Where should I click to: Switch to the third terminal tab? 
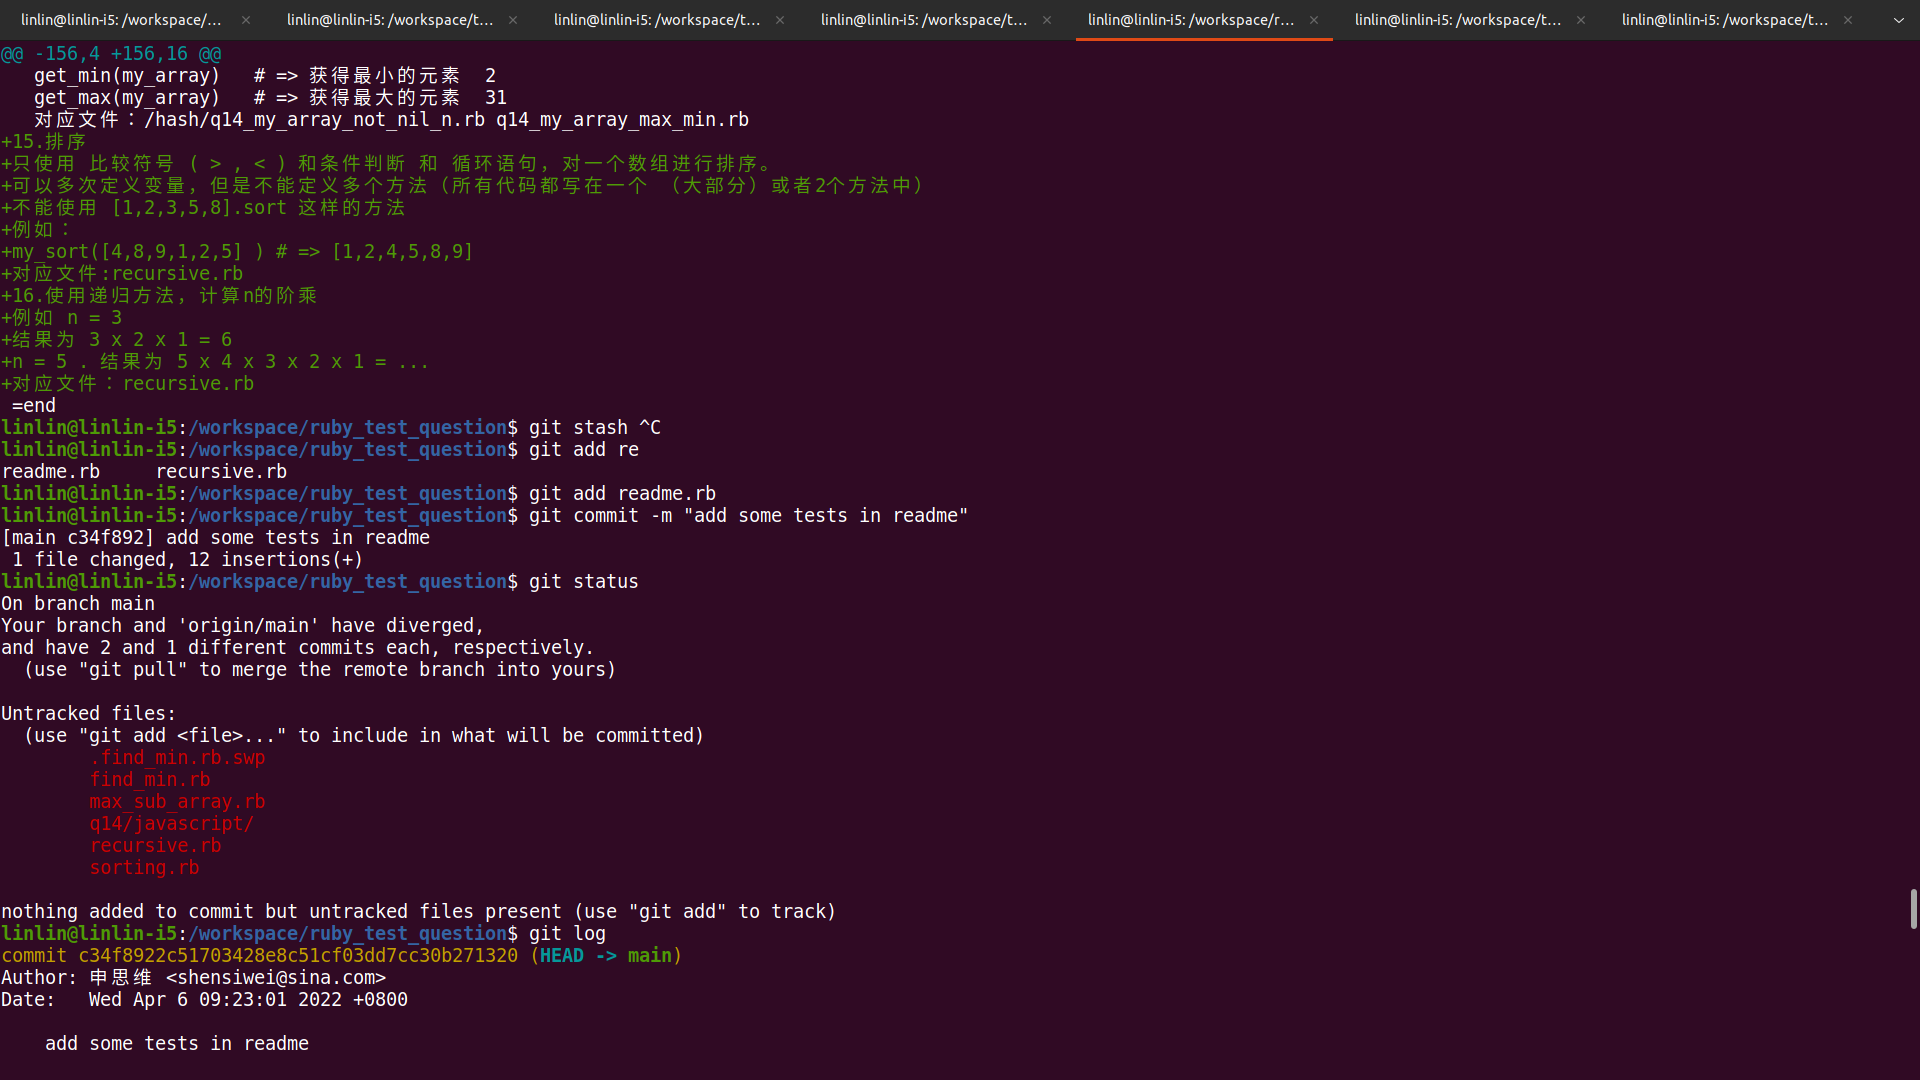(x=657, y=20)
